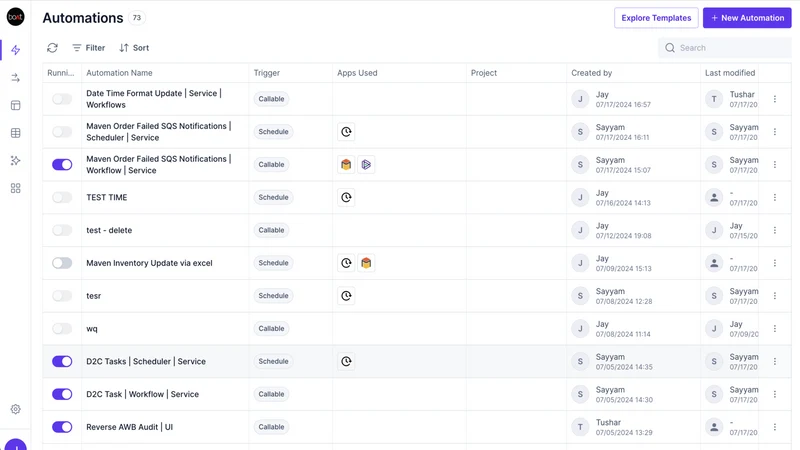Open the TEST TIME automation
This screenshot has height=450, width=800.
[107, 197]
